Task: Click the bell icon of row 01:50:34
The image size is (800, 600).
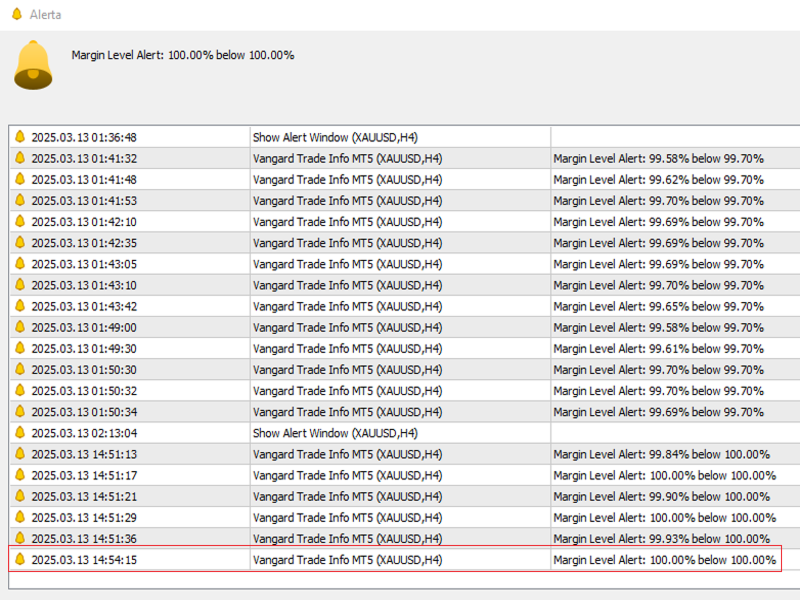Action: pyautogui.click(x=20, y=412)
